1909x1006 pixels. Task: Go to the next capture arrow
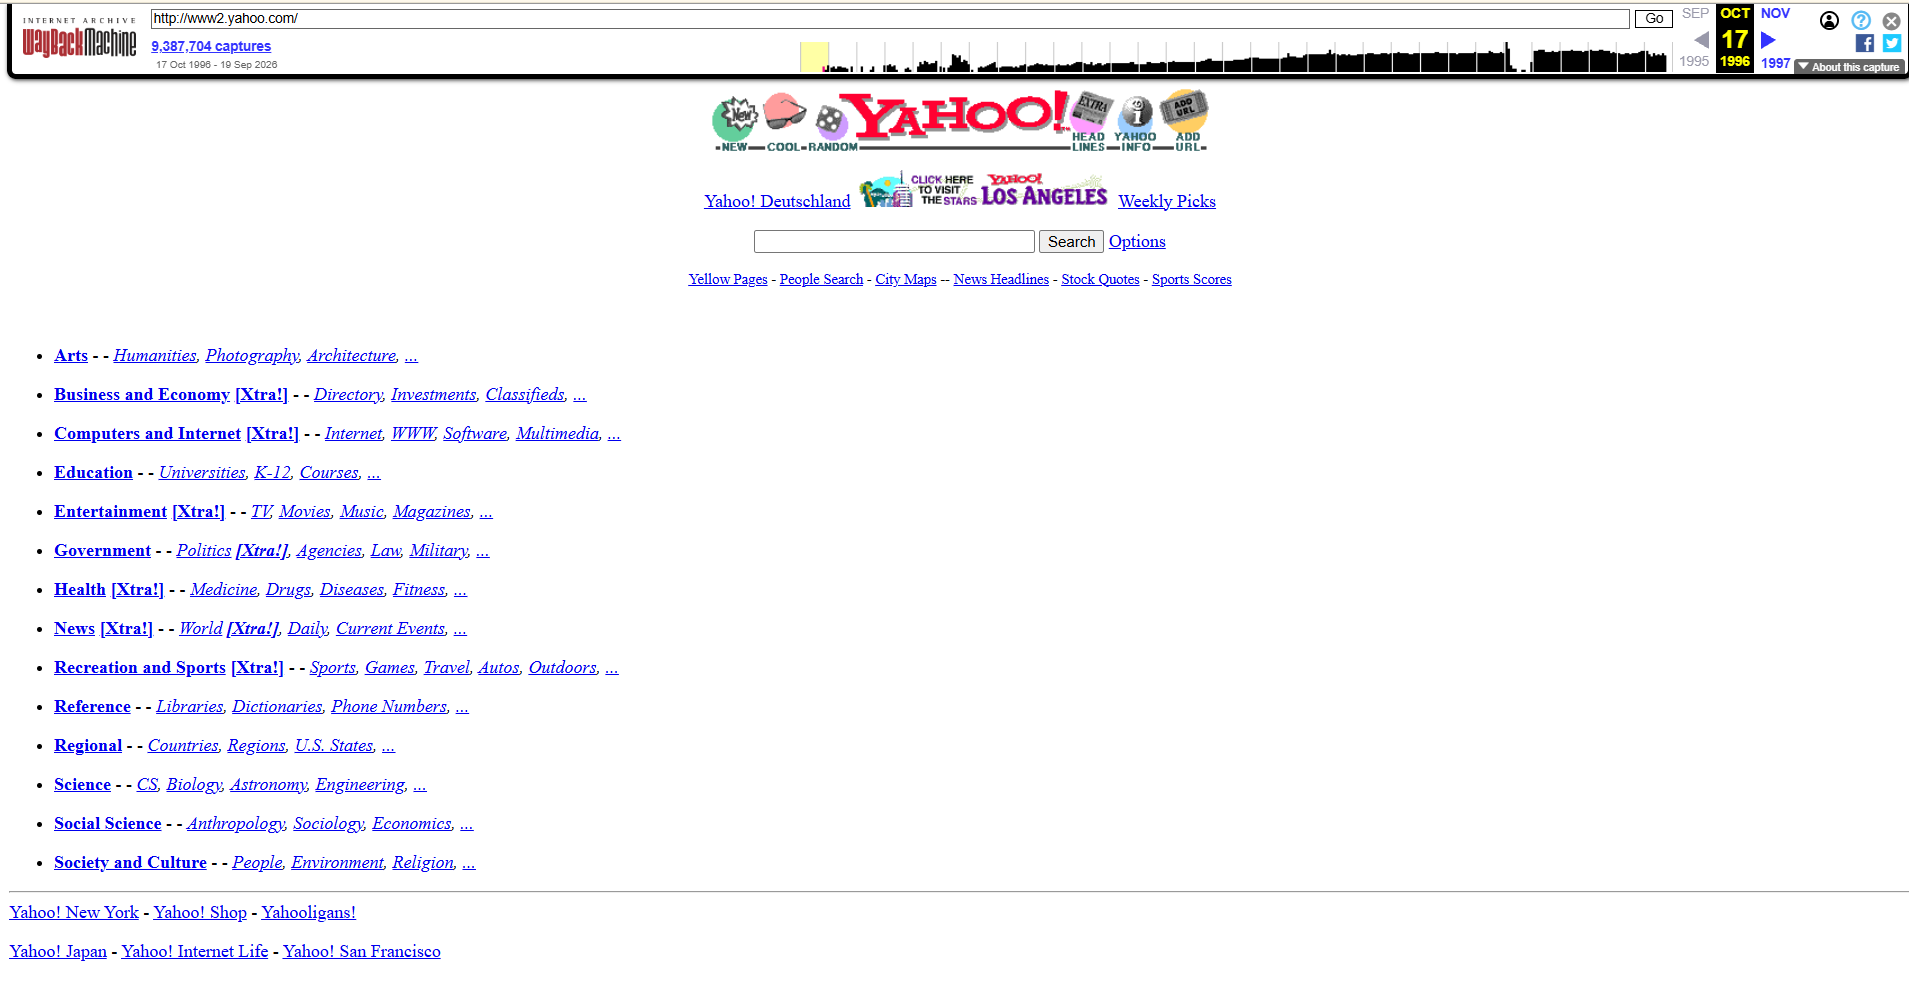click(1768, 40)
